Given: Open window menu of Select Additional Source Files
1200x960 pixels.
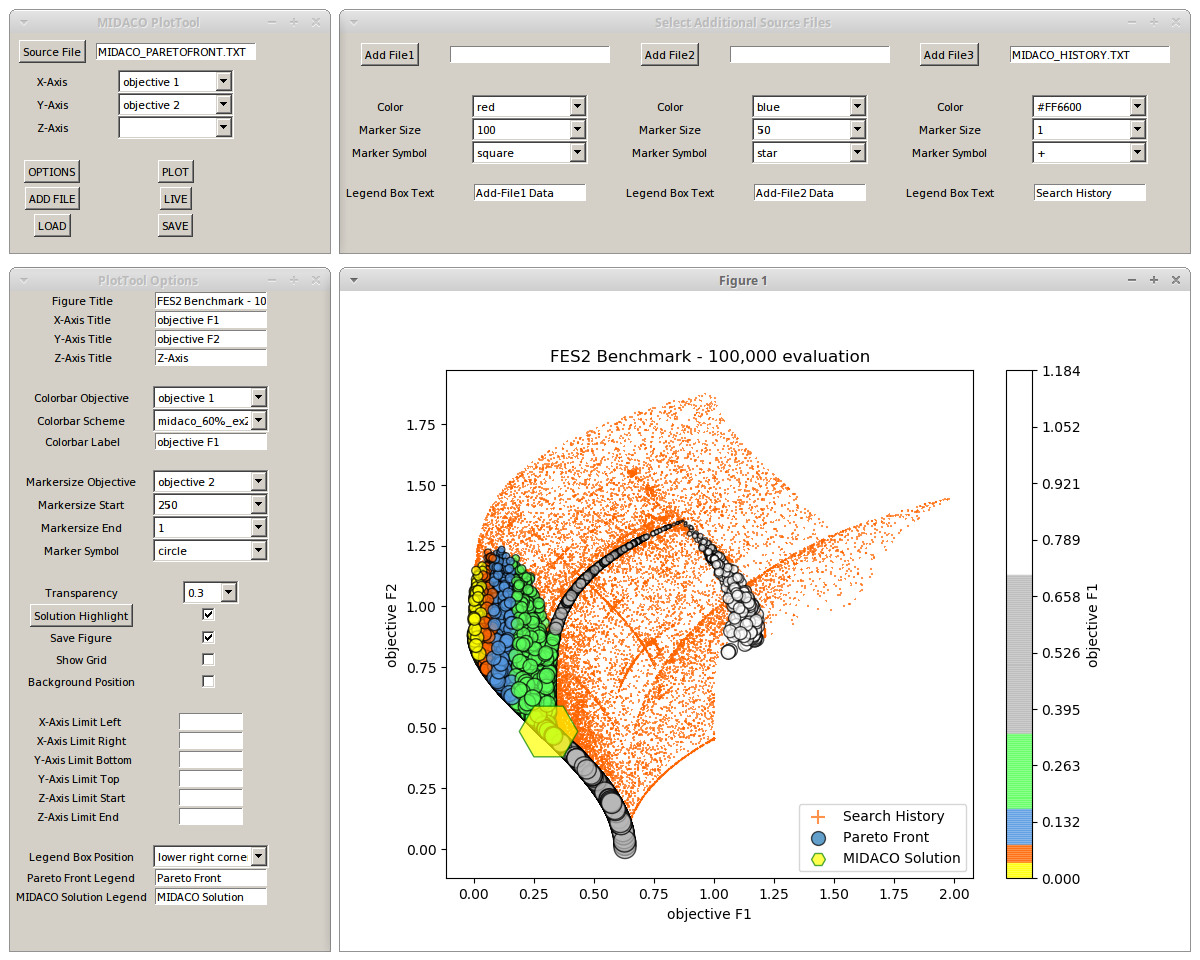Looking at the screenshot, I should click(x=354, y=22).
